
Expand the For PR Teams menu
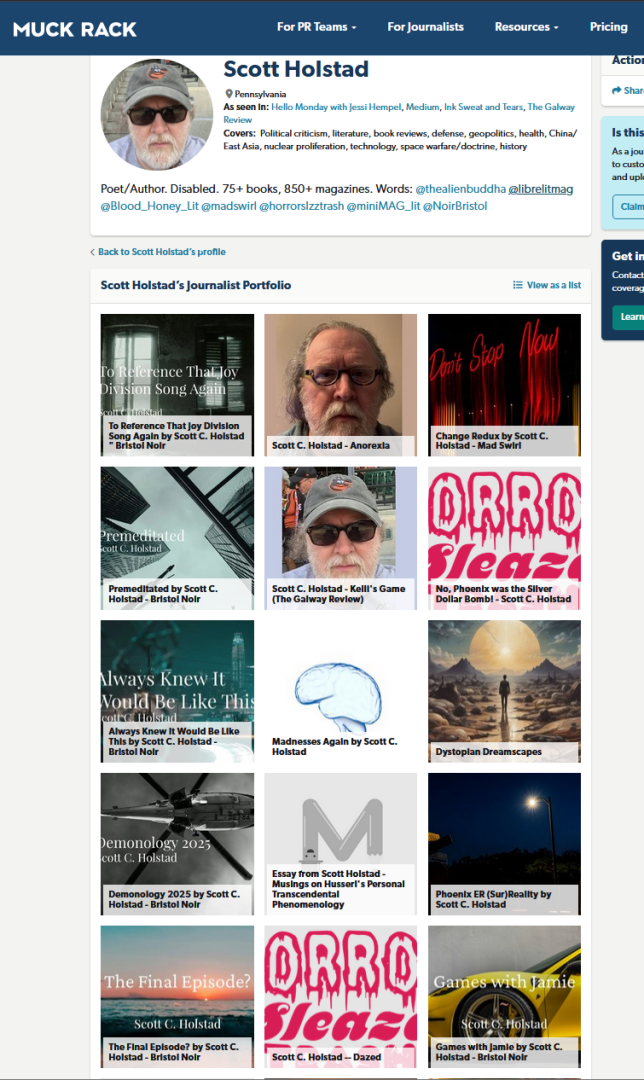point(316,27)
